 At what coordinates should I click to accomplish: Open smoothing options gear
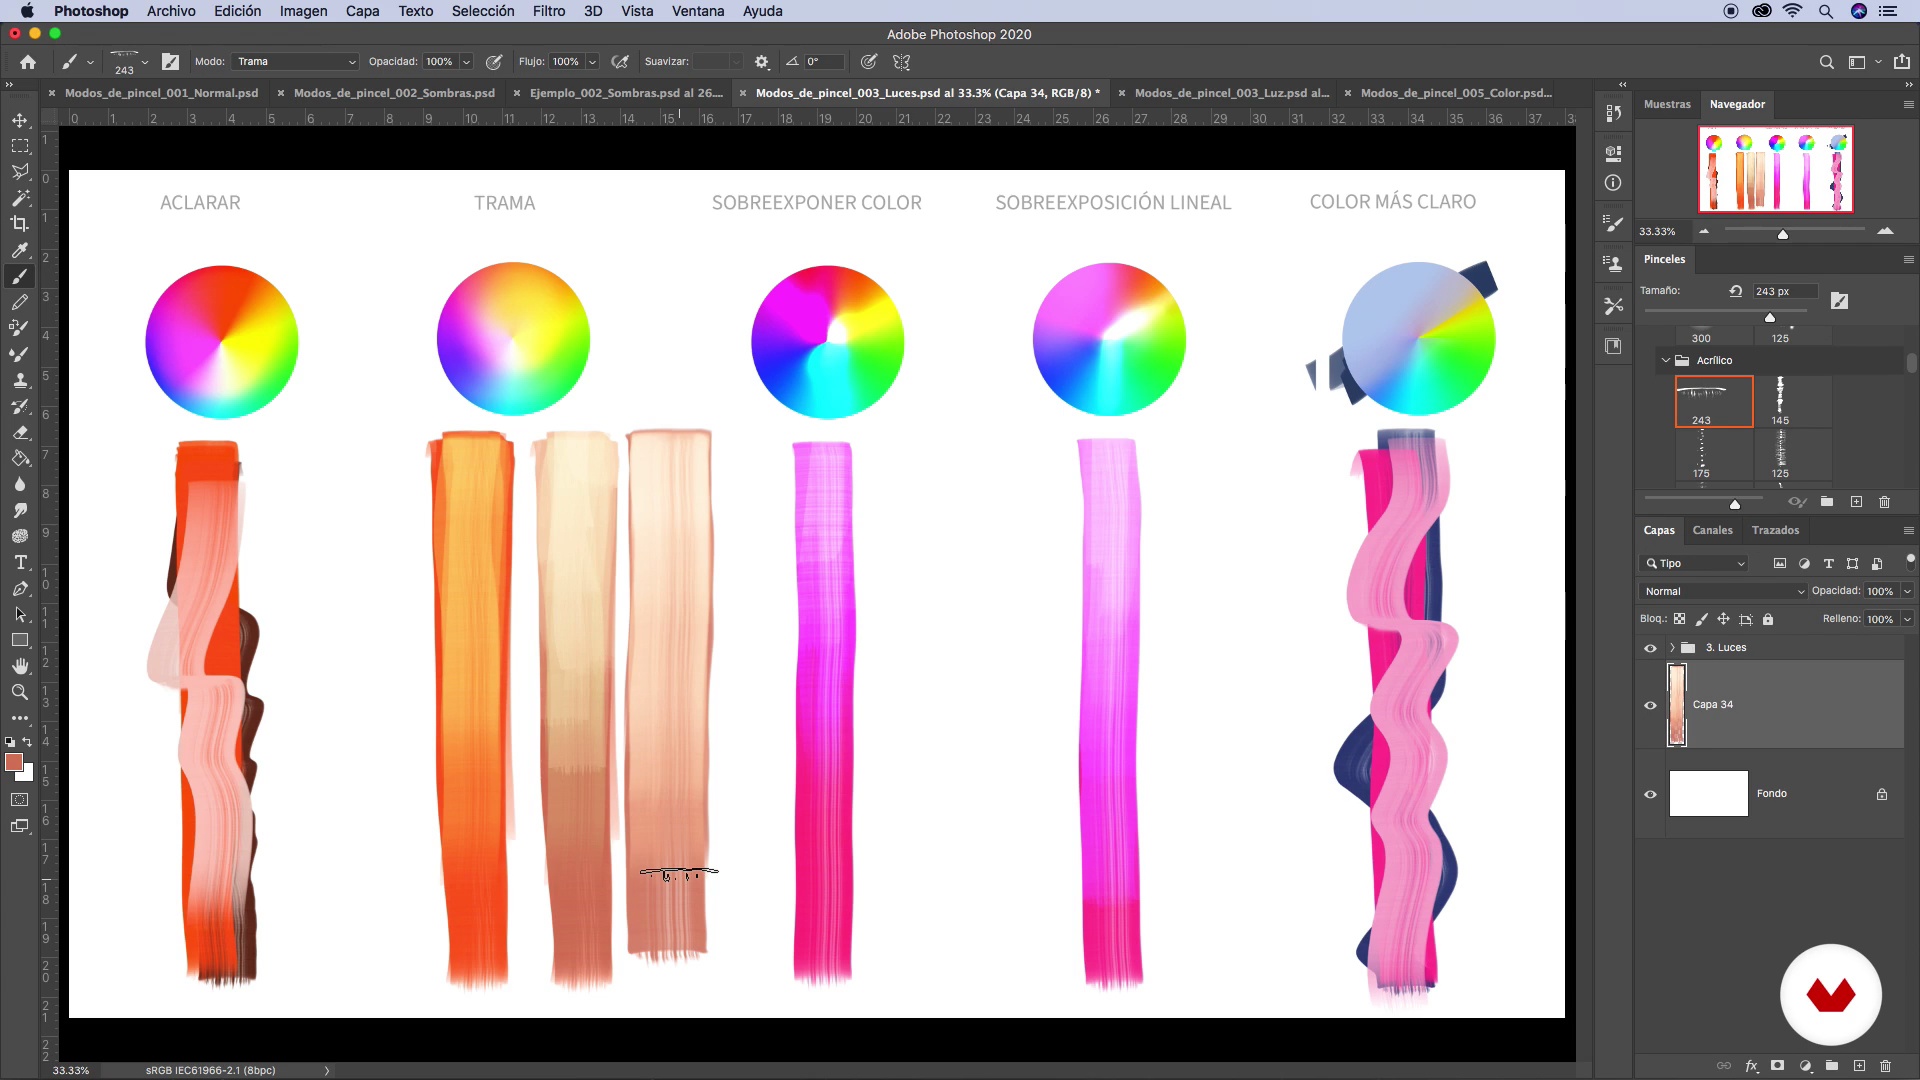click(762, 62)
